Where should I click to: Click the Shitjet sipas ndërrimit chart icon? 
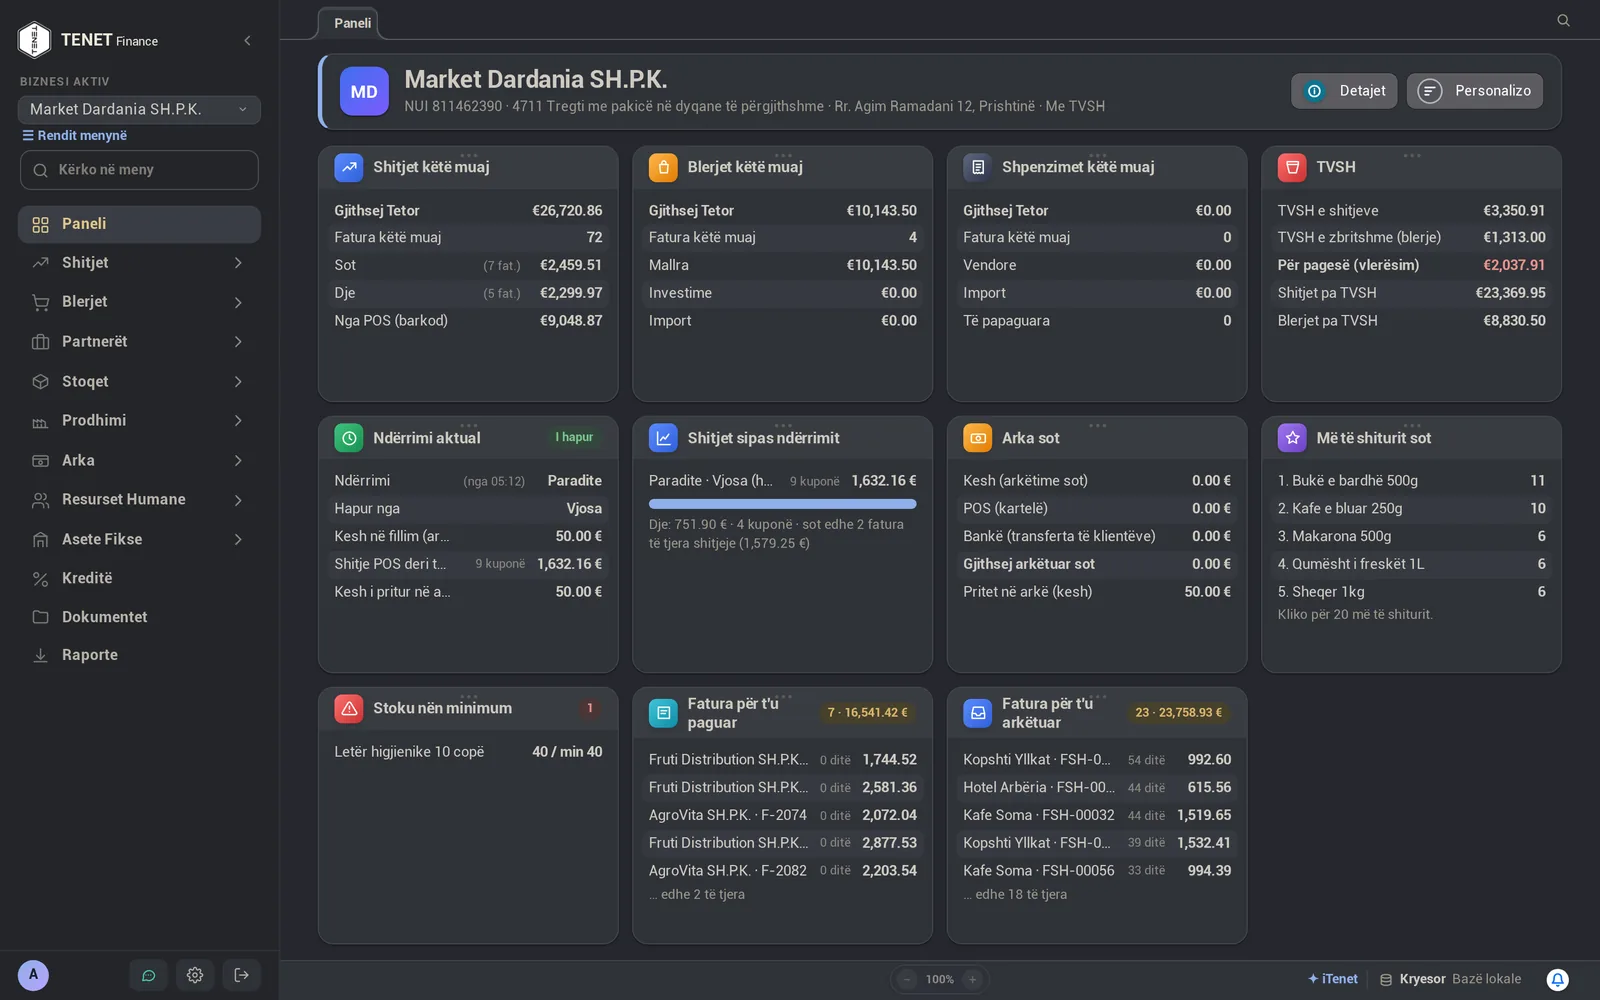(x=663, y=438)
